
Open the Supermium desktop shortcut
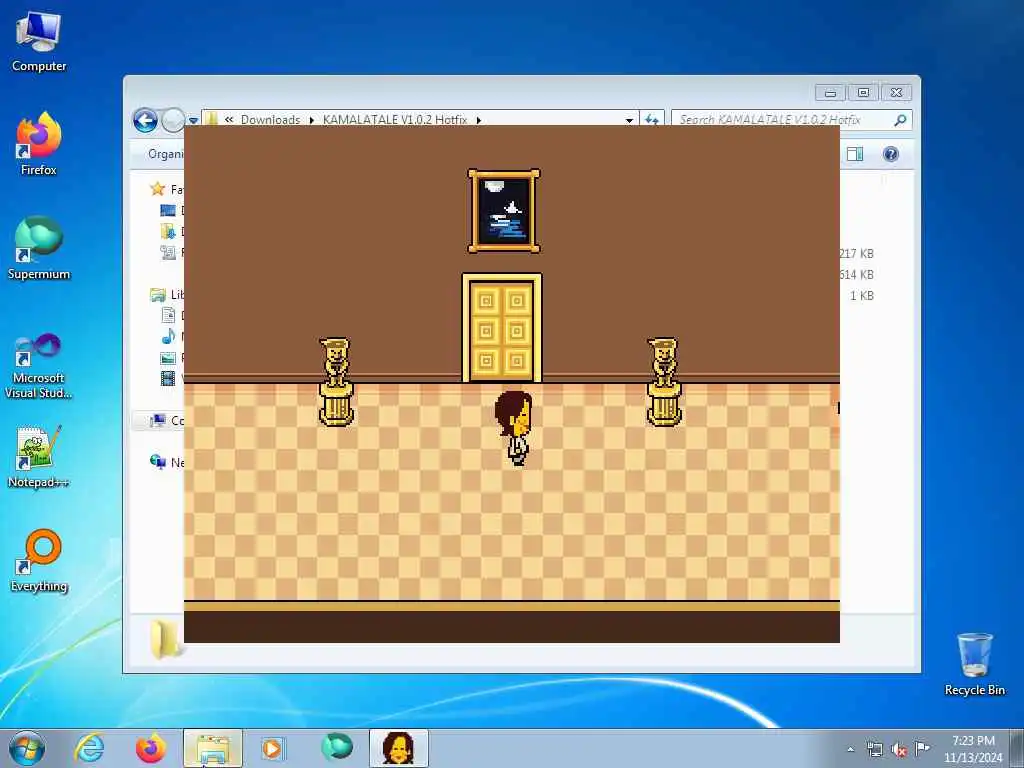(x=39, y=248)
